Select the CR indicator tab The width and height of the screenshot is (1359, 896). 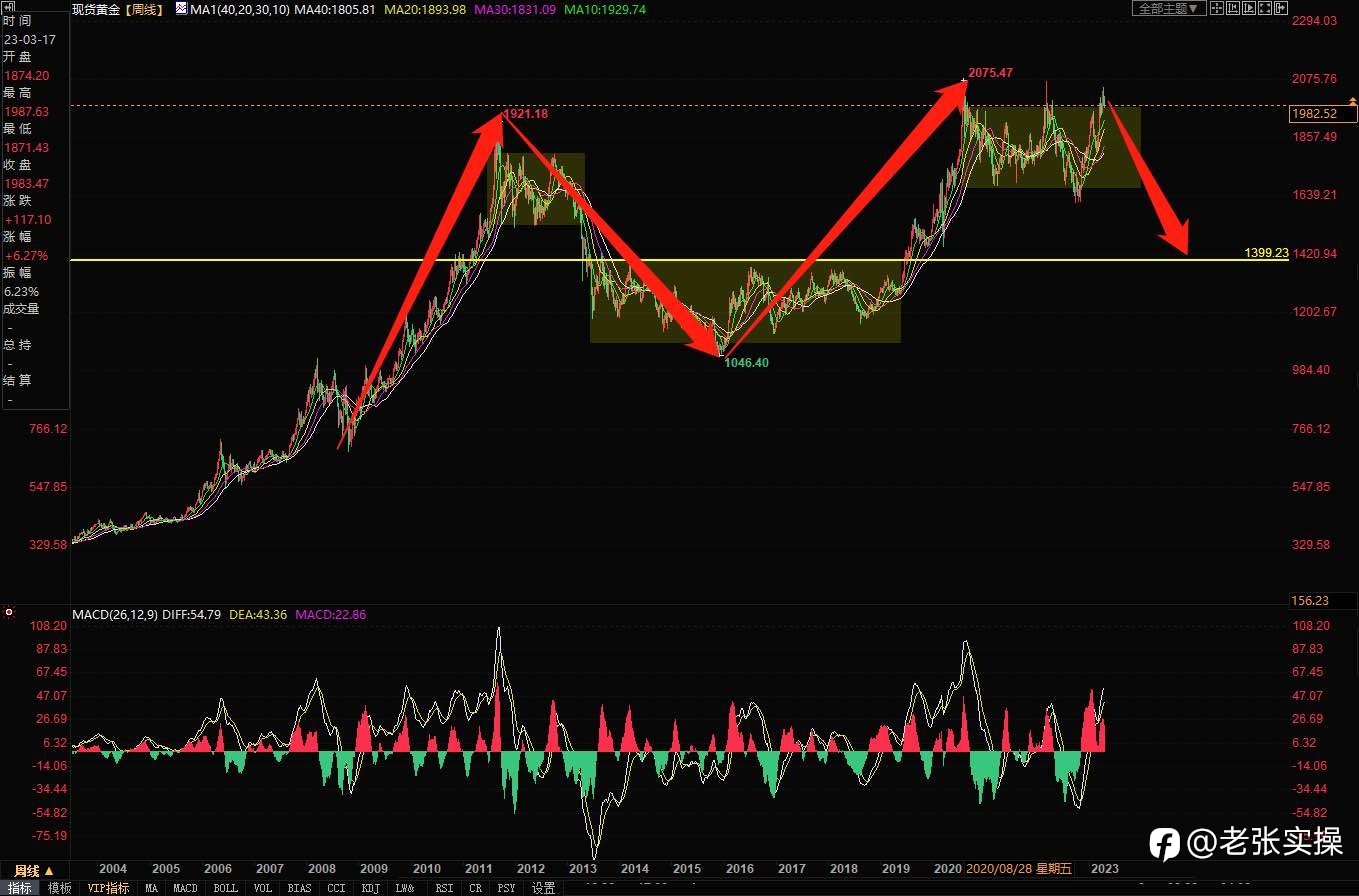[x=476, y=888]
